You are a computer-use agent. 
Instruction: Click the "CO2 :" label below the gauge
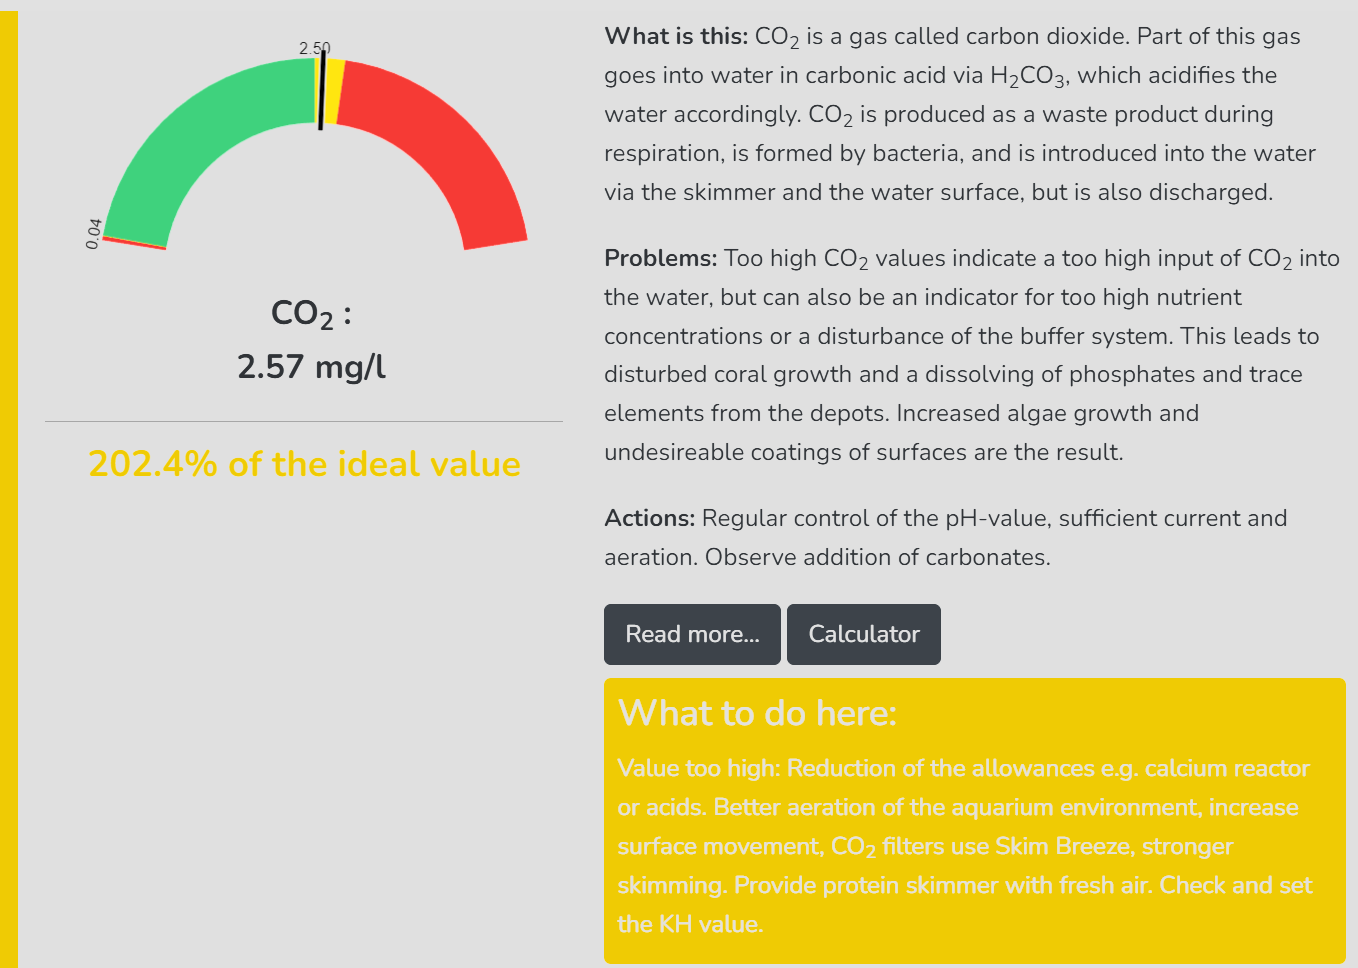click(311, 314)
